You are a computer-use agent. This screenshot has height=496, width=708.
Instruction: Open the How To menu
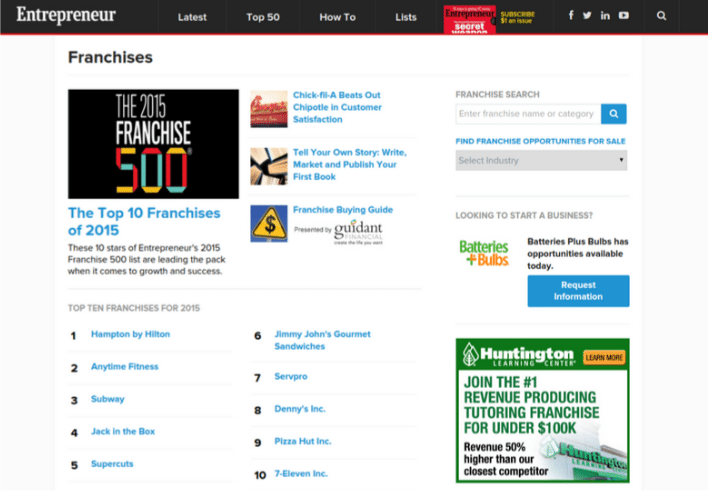(338, 17)
